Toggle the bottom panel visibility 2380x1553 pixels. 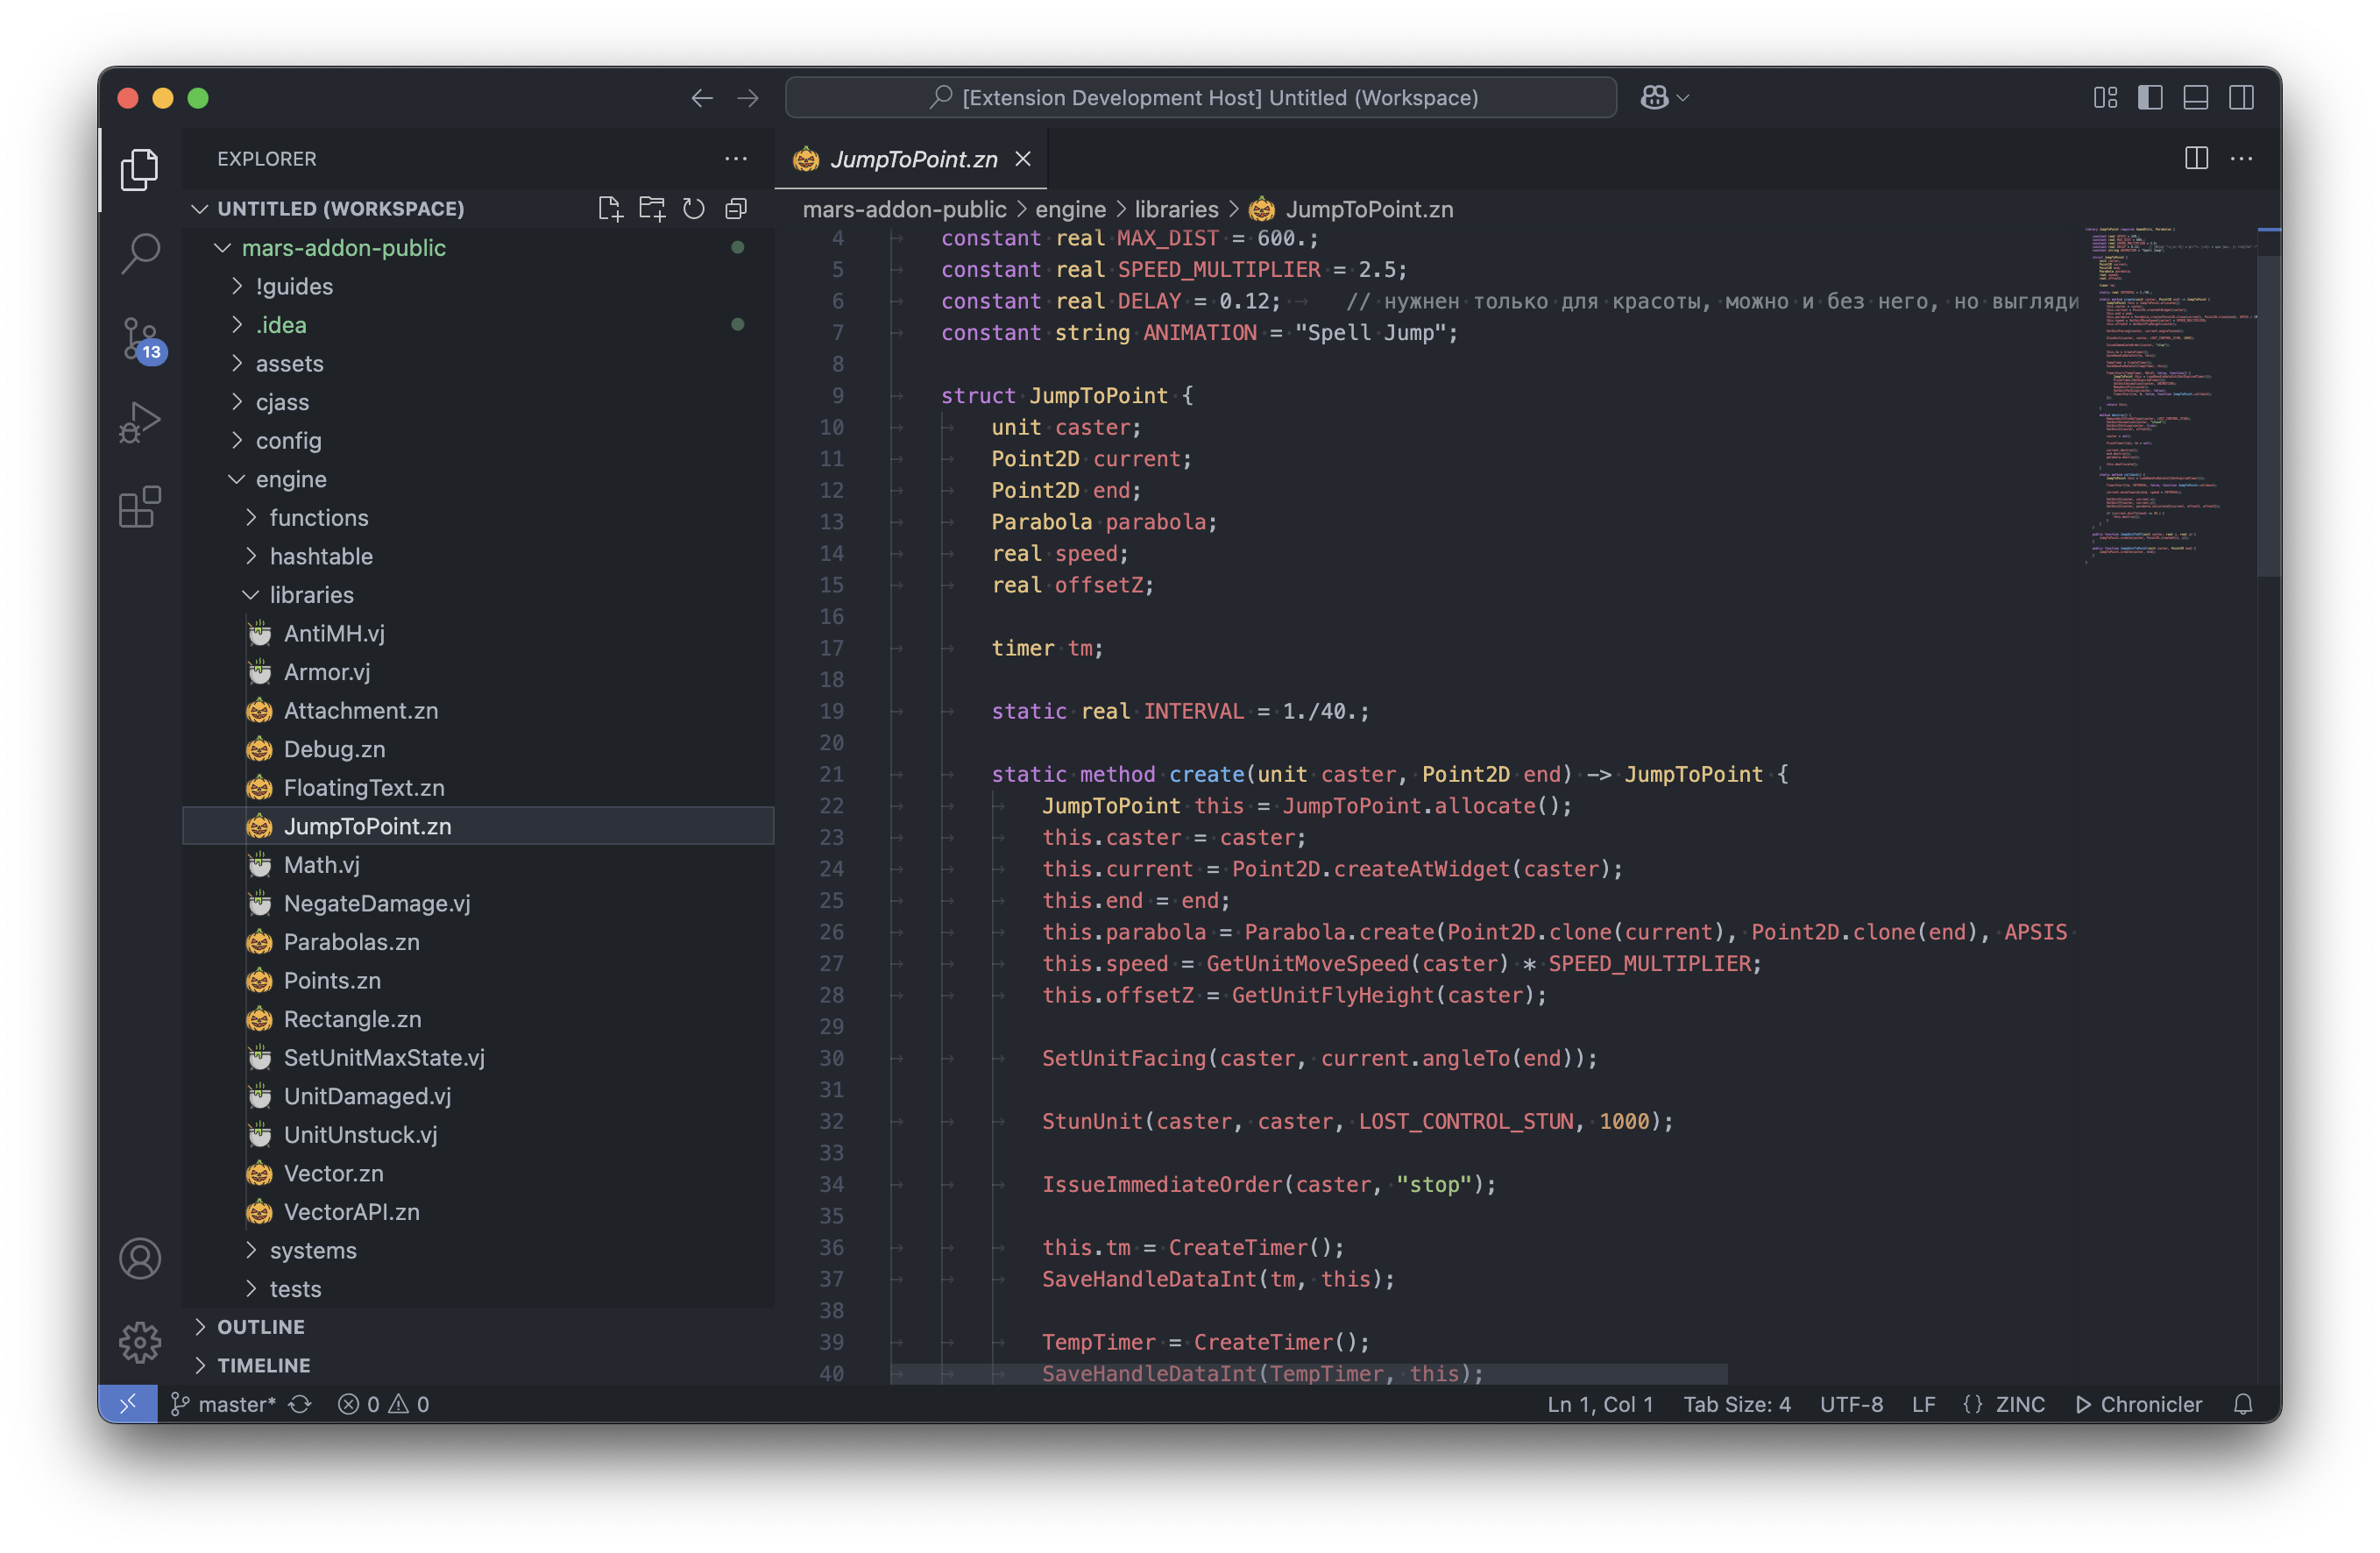[x=2195, y=98]
